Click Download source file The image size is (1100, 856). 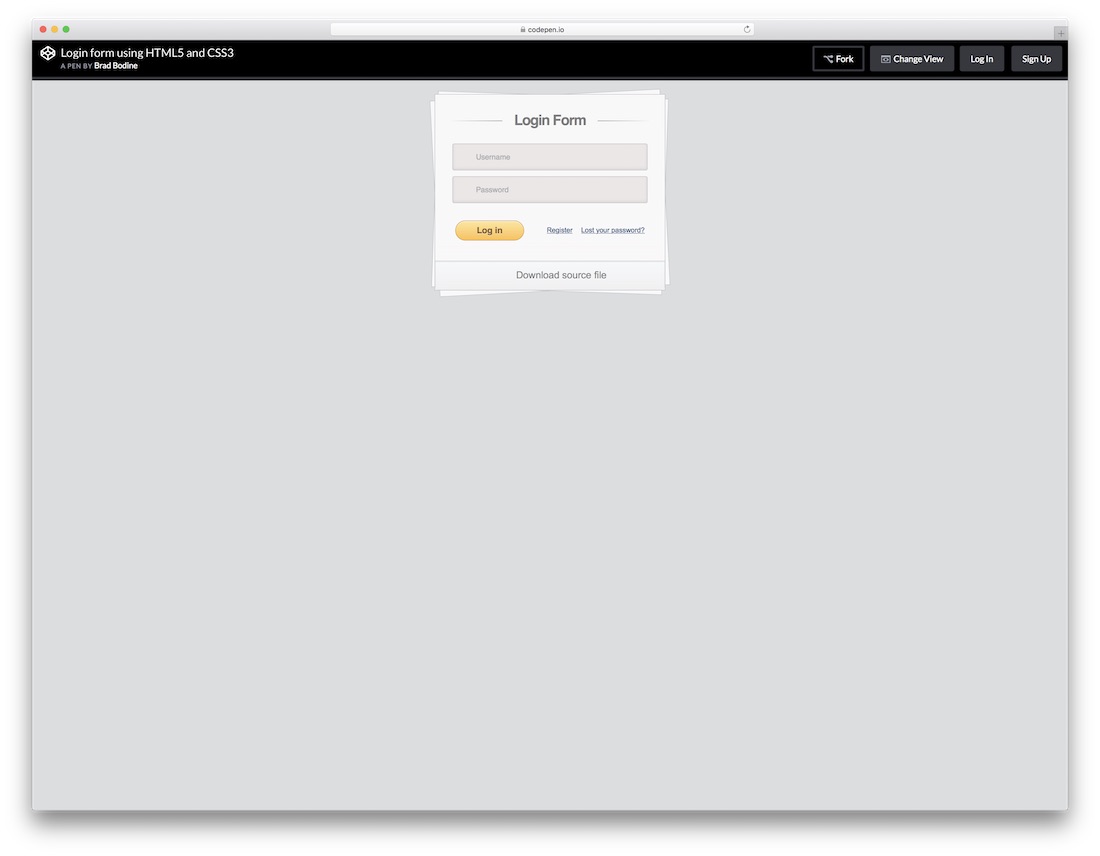pyautogui.click(x=560, y=274)
